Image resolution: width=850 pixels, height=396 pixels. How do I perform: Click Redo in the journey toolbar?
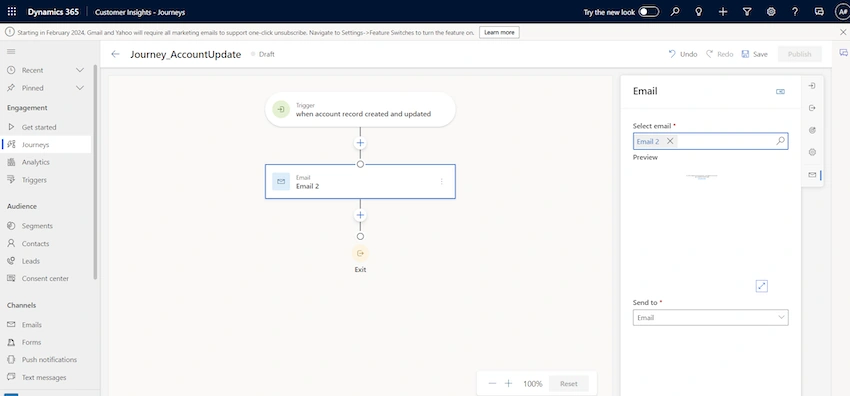(x=719, y=54)
